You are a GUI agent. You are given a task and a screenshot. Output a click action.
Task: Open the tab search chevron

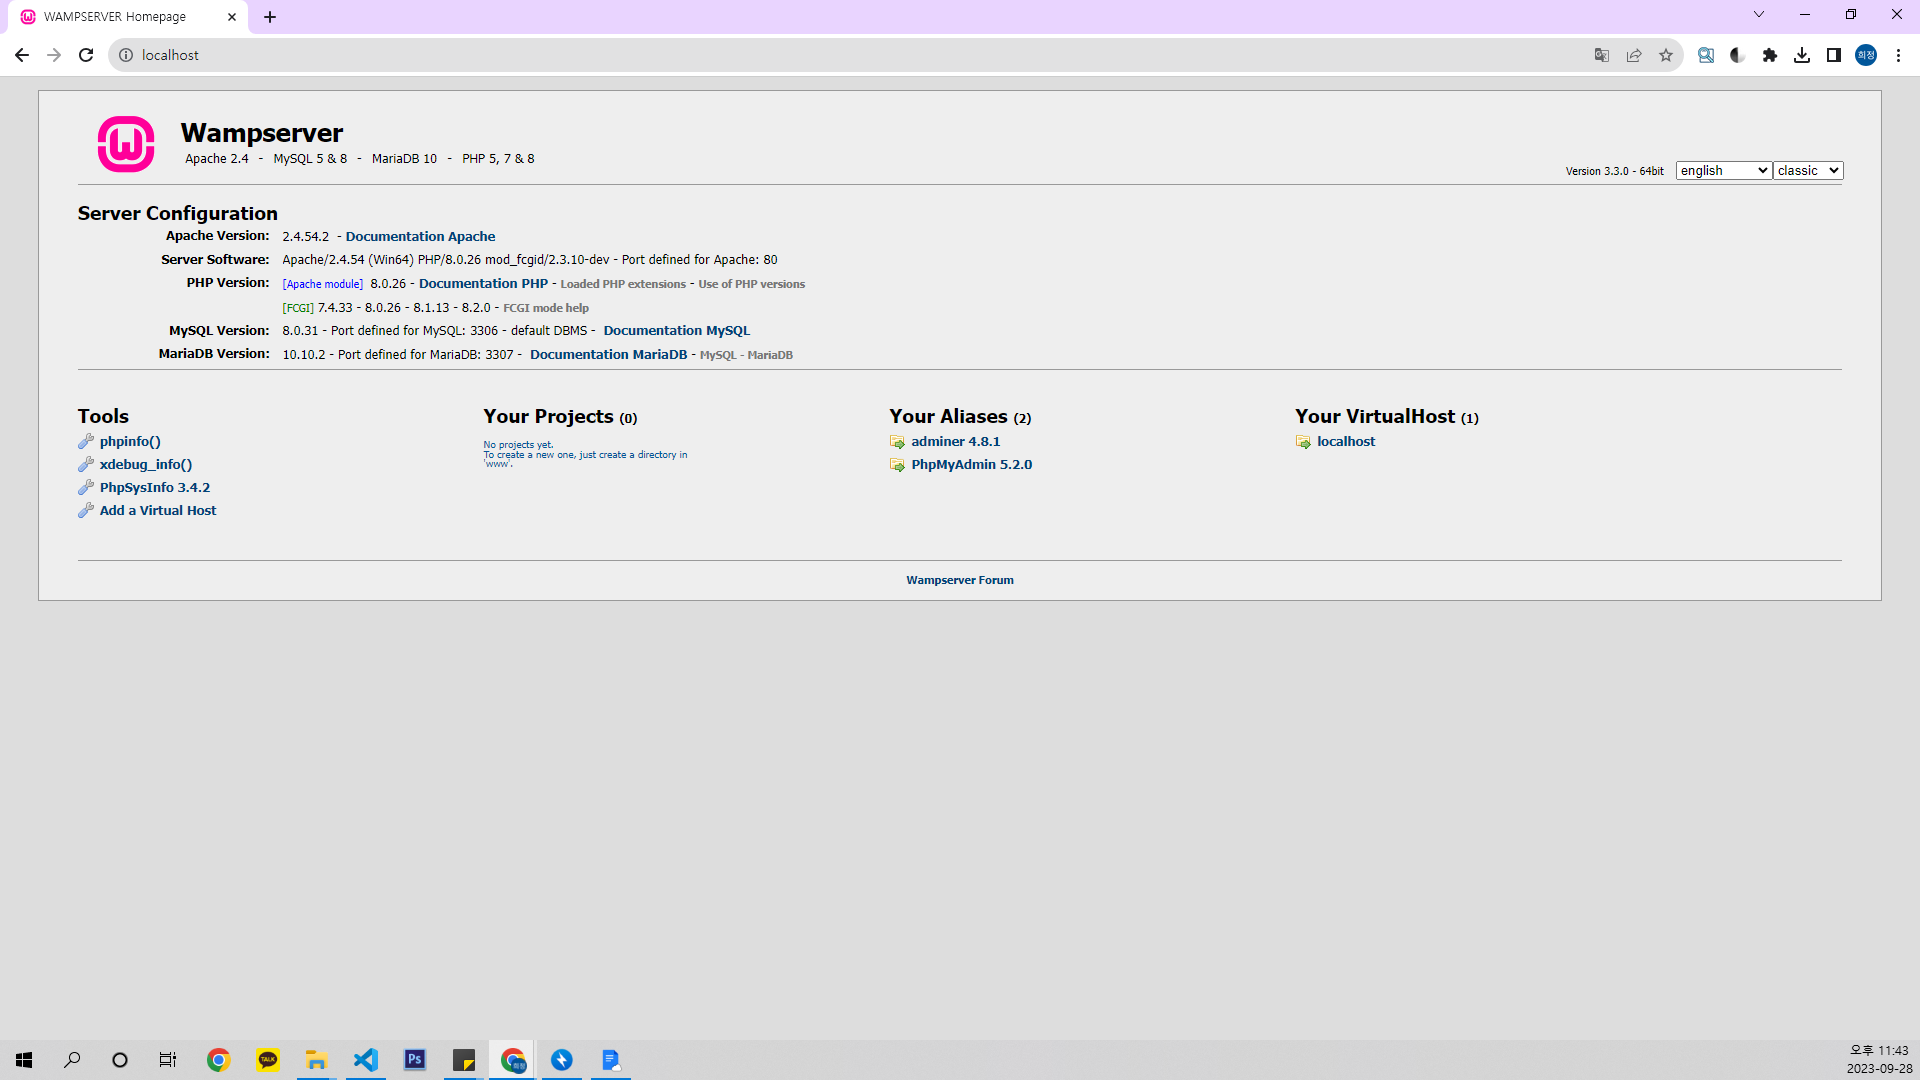point(1759,15)
